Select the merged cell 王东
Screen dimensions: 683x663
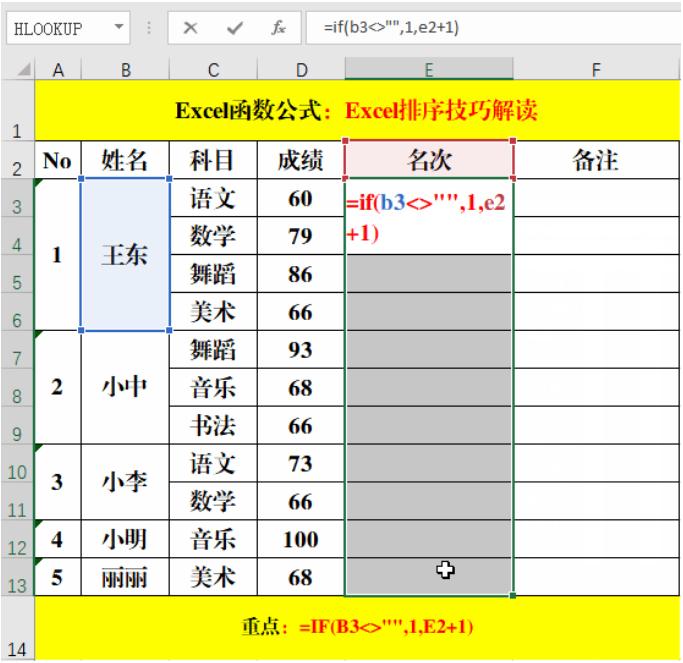[x=125, y=255]
